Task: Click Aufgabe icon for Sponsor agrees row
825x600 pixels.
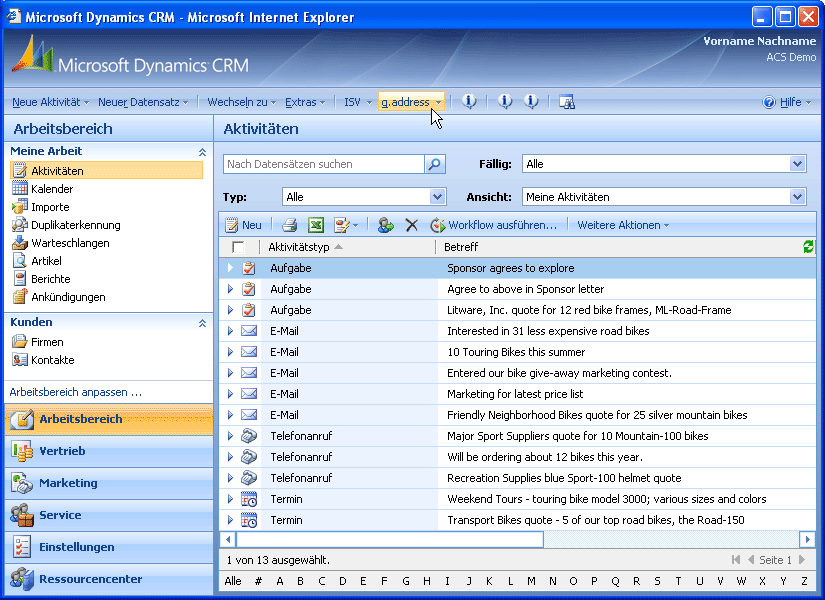Action: (x=249, y=268)
